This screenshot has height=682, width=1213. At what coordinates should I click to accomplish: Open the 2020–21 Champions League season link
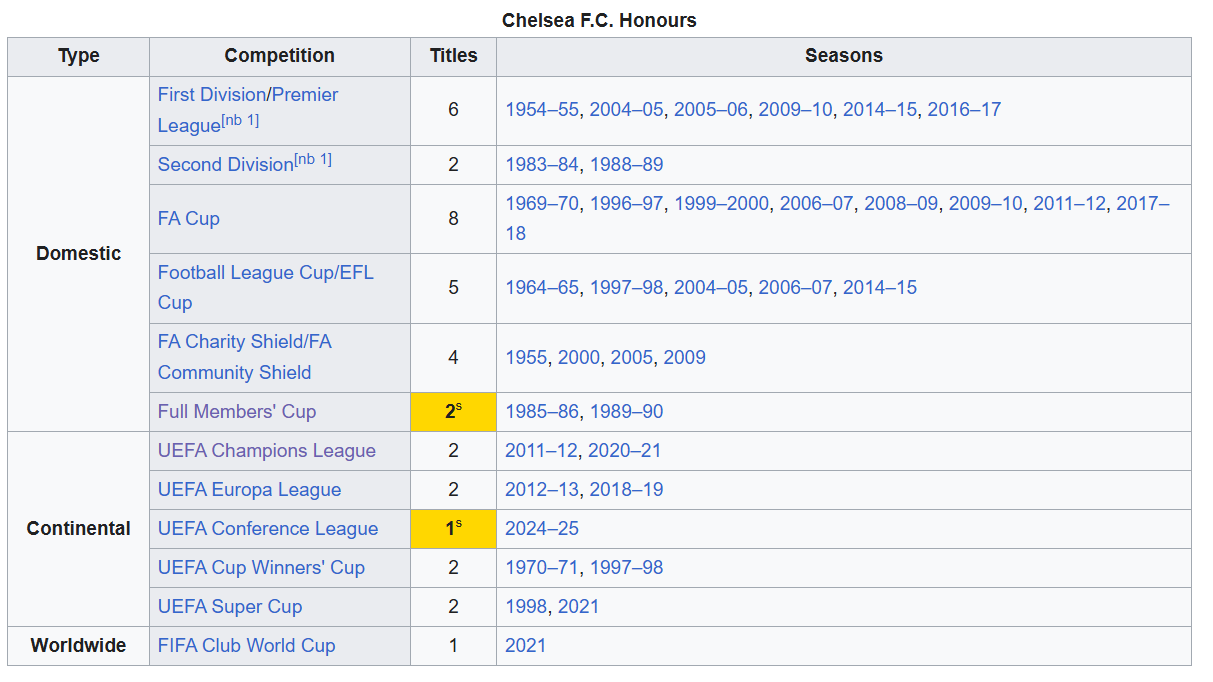point(625,451)
